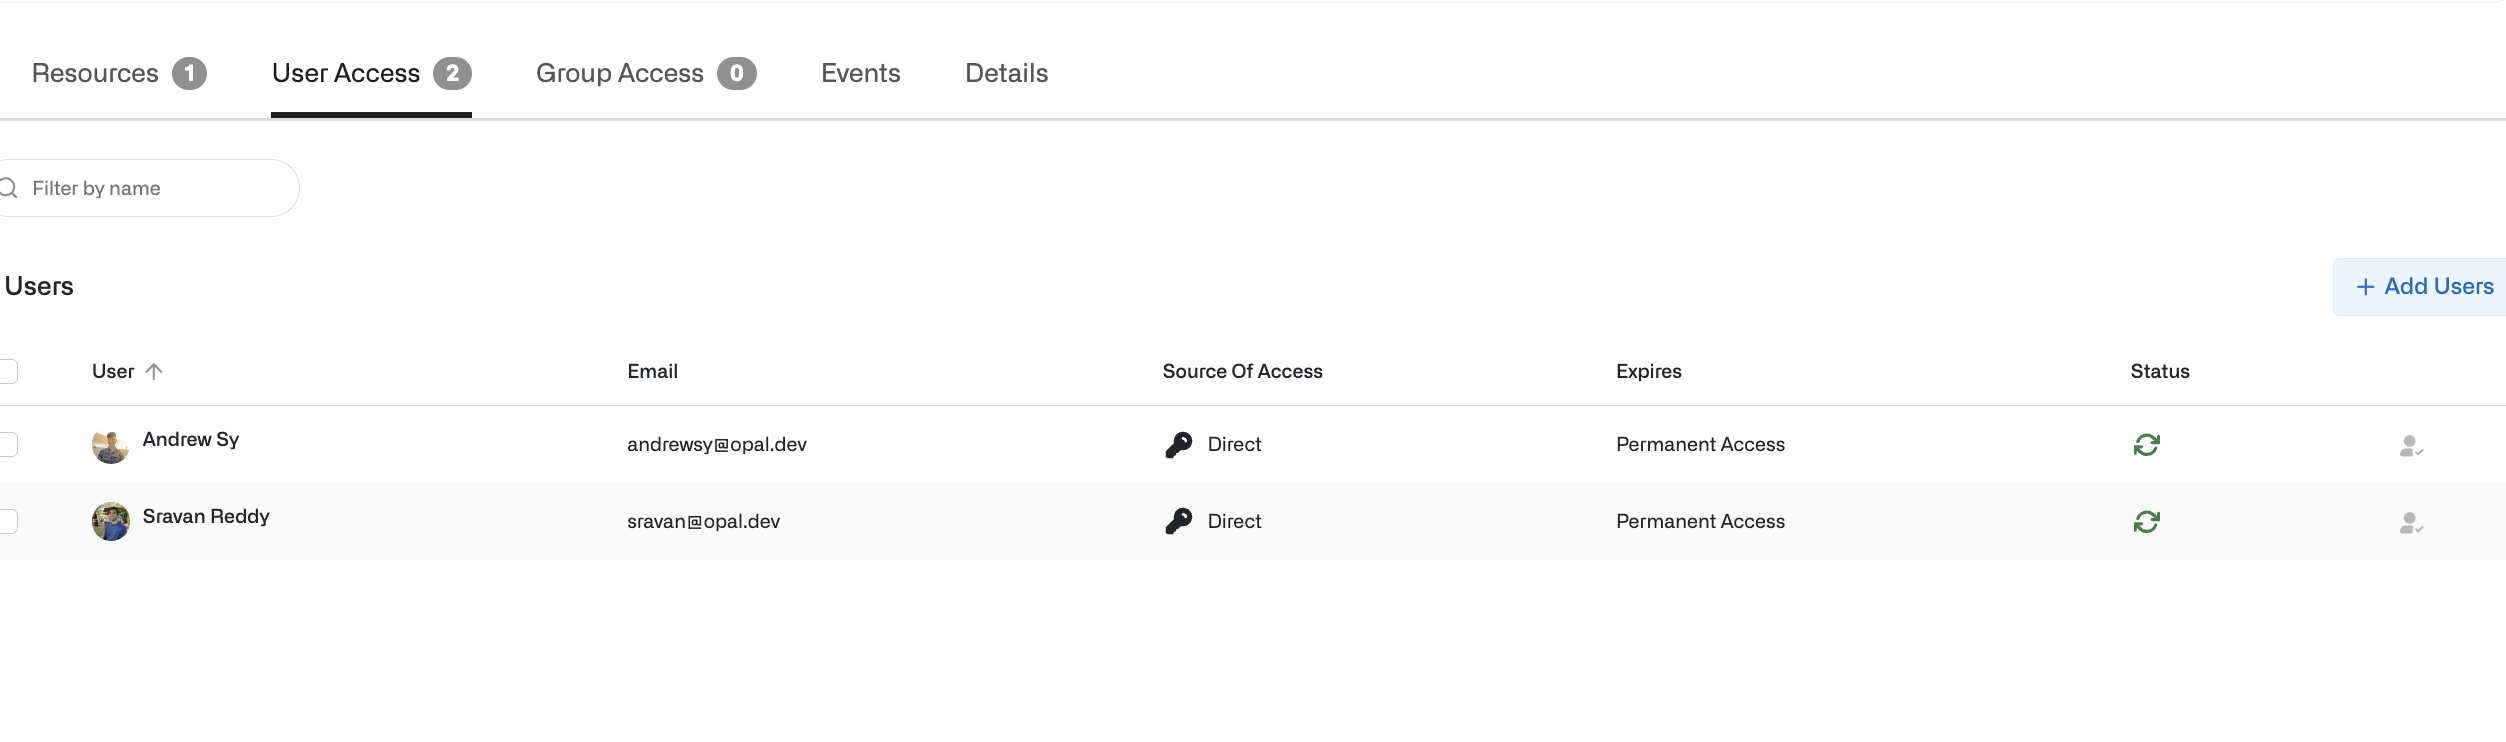Click the key icon in Andrew Sy's row
This screenshot has width=2506, height=742.
1178,444
